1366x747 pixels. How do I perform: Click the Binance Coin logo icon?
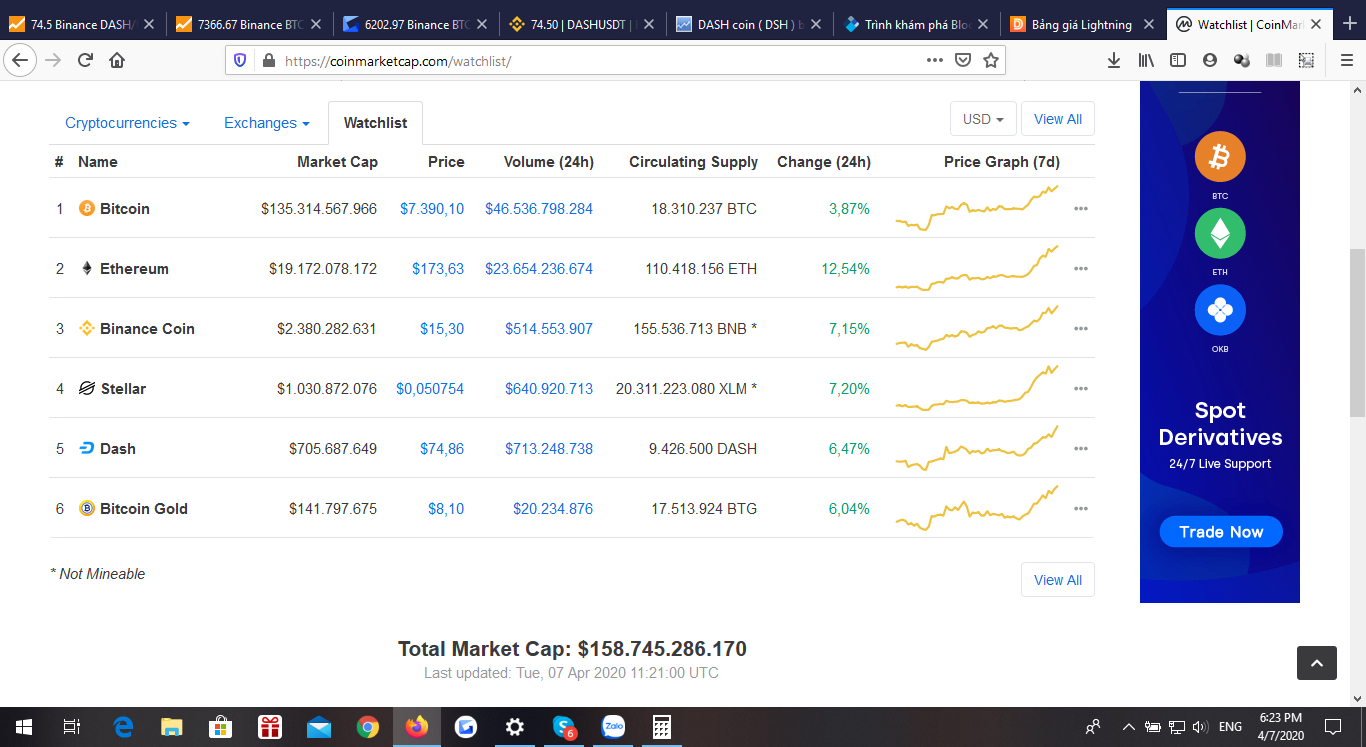87,329
